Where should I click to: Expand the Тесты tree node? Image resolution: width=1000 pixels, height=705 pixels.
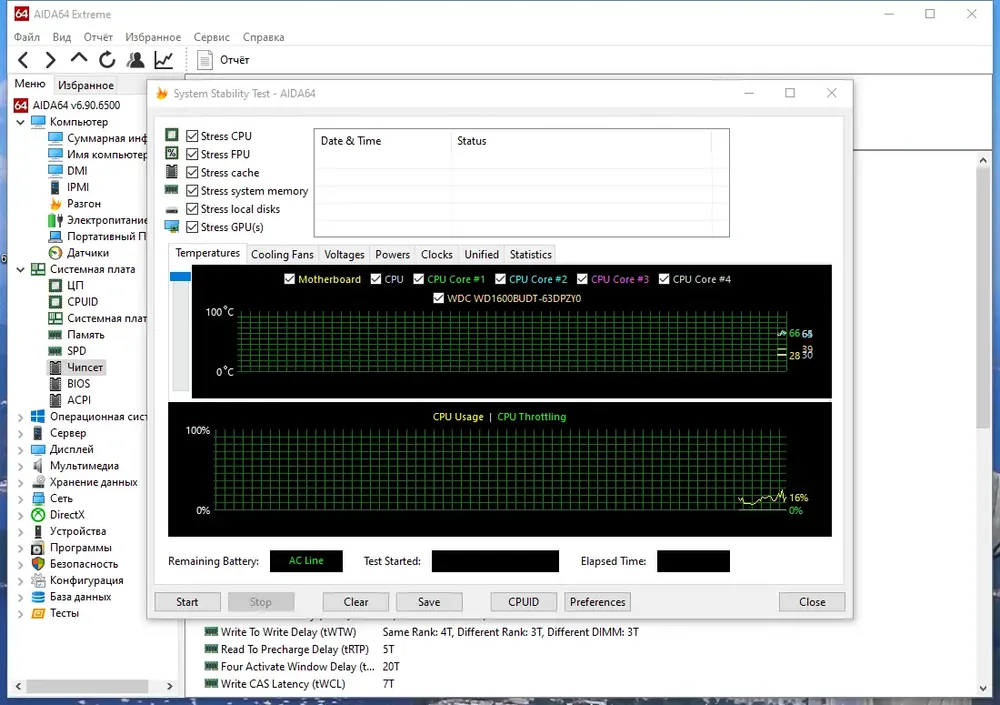point(20,614)
